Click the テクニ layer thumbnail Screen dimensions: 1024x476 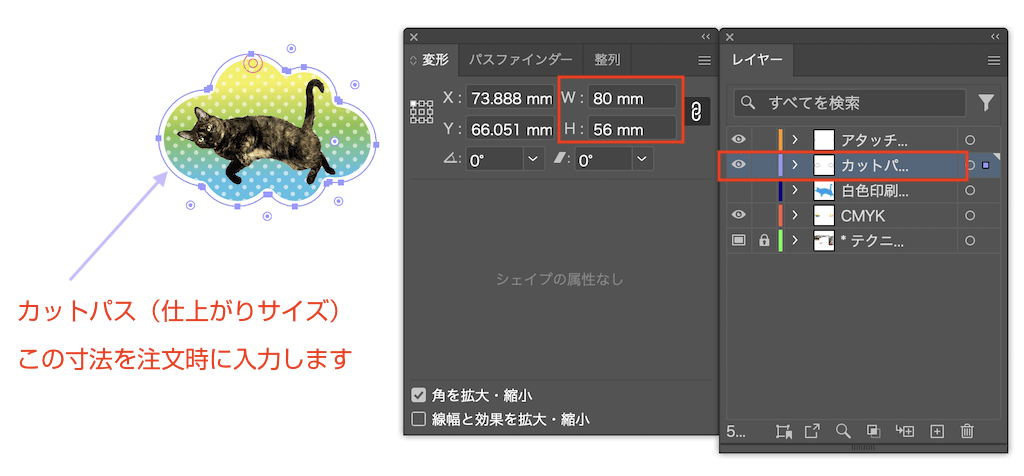pyautogui.click(x=824, y=241)
